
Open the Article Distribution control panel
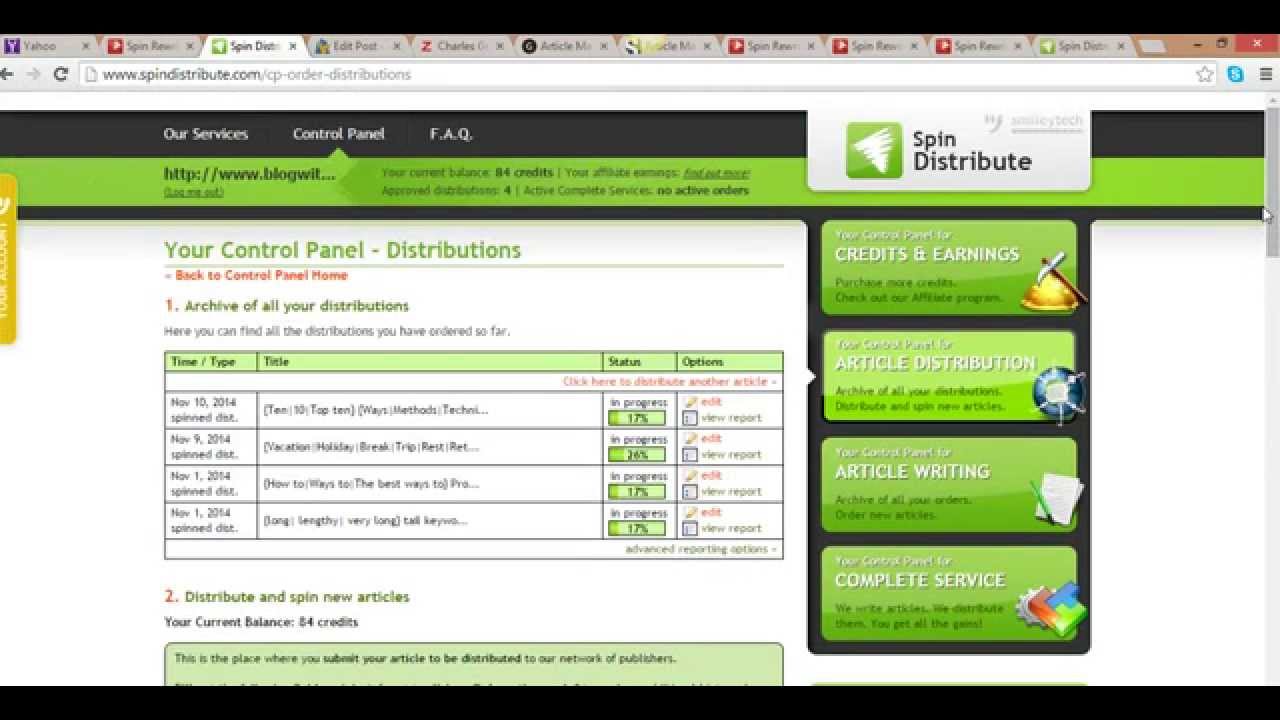[948, 376]
